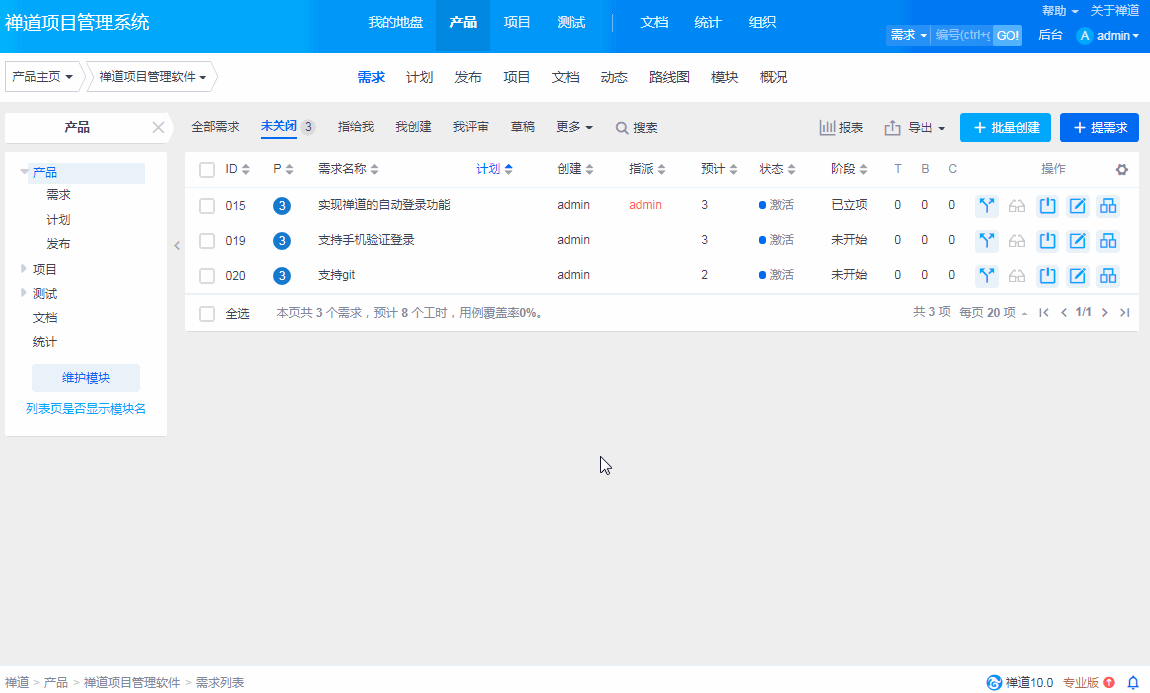Check the box for story 015
Screen dimensions: 1150x693
[x=207, y=206]
